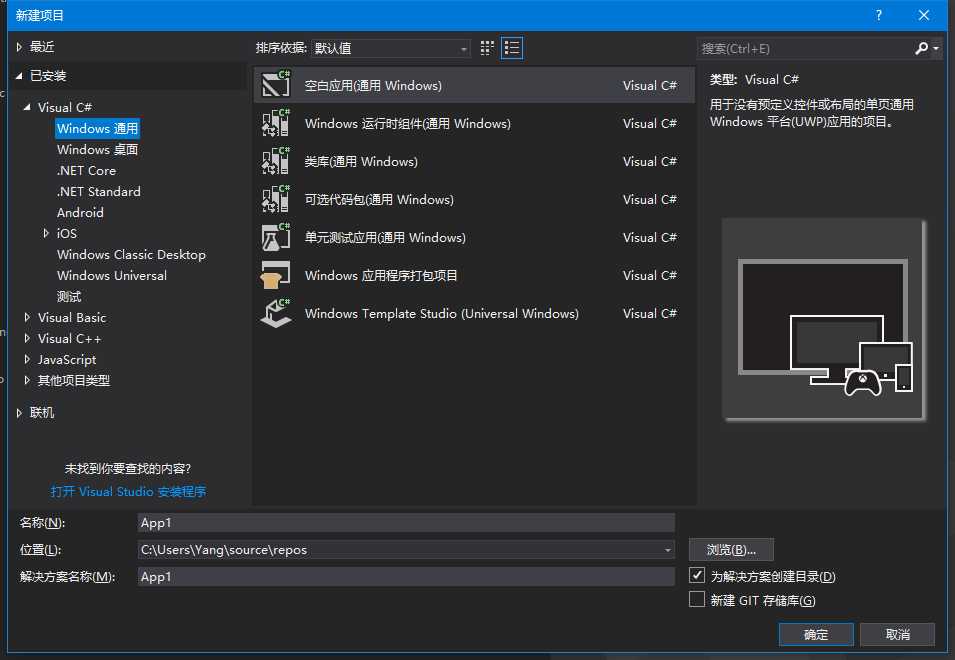Toggle 为解决方案创建目录 checkbox
This screenshot has width=955, height=660.
pyautogui.click(x=697, y=575)
